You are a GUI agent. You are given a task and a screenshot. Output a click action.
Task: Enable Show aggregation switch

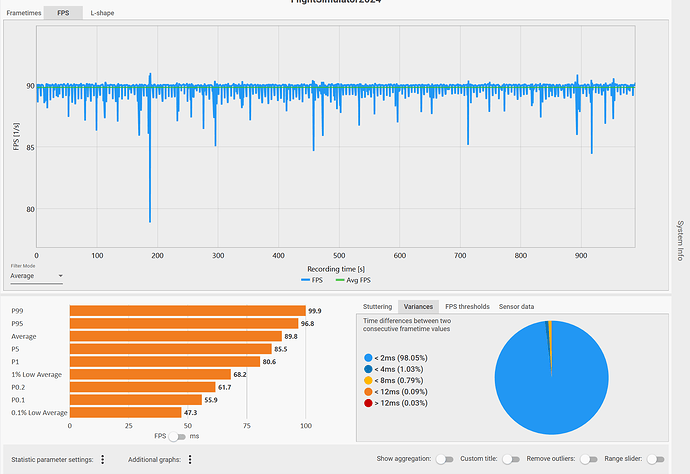tap(444, 459)
